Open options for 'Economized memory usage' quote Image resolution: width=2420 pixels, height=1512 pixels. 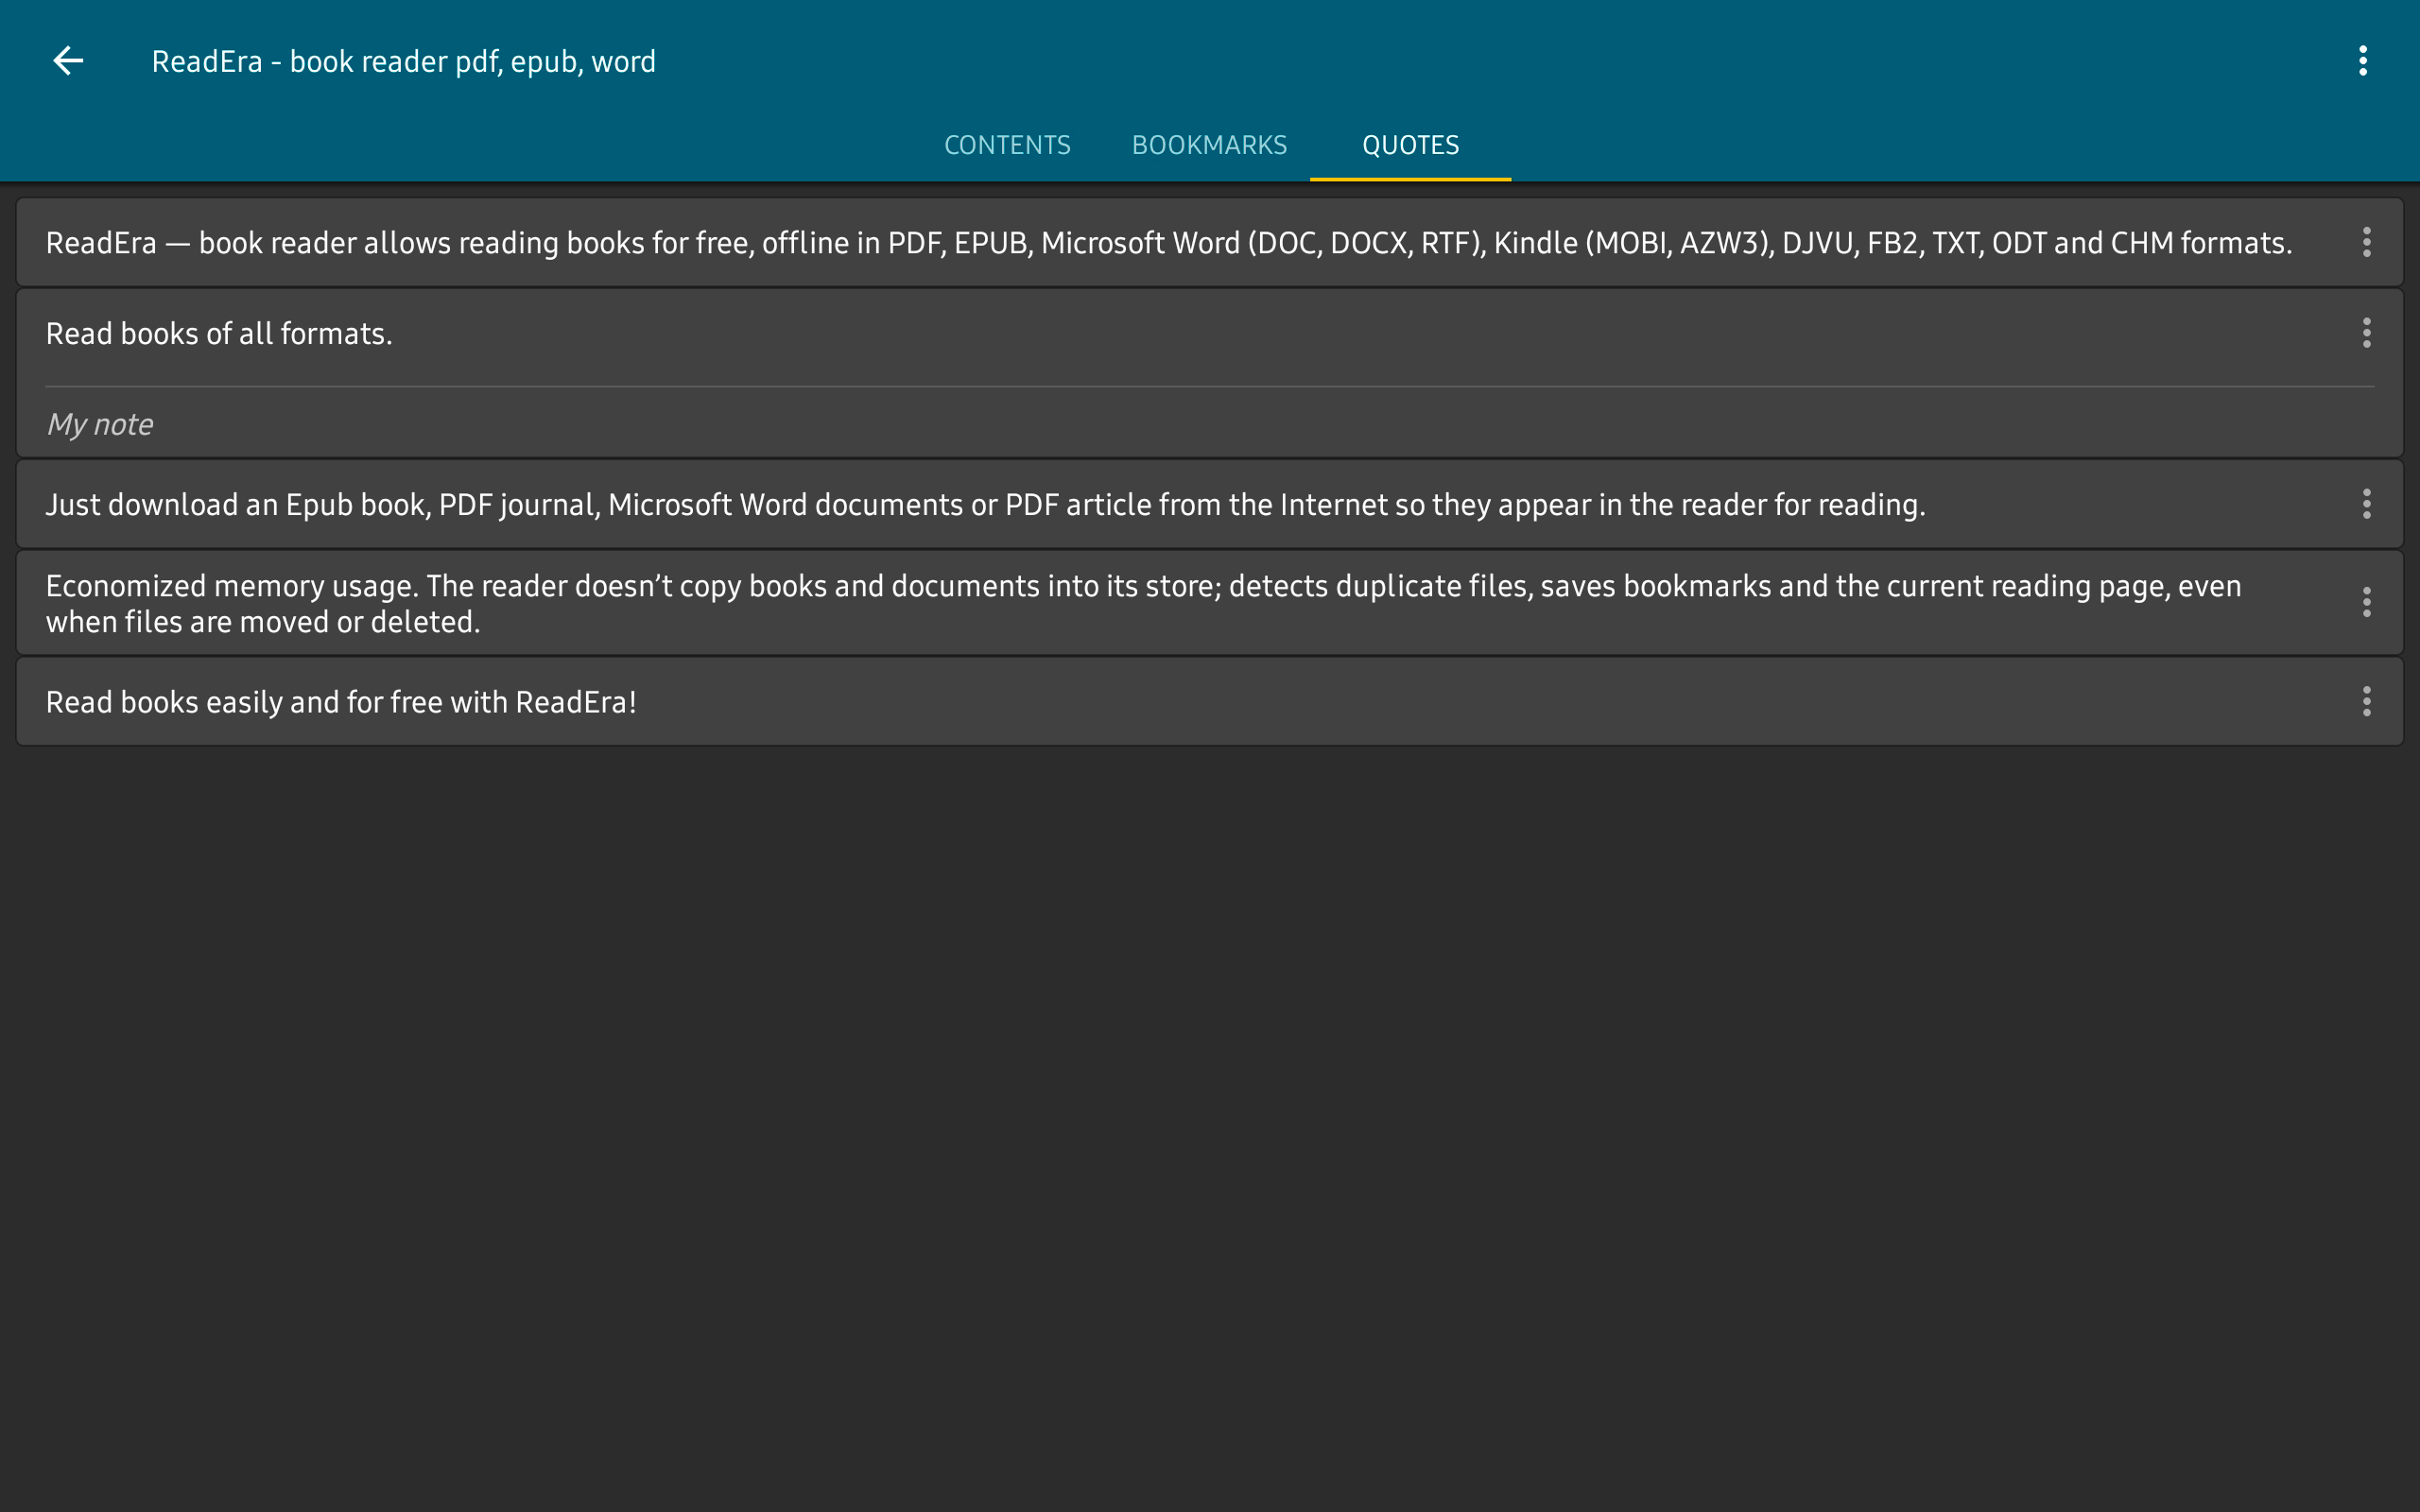tap(2366, 602)
